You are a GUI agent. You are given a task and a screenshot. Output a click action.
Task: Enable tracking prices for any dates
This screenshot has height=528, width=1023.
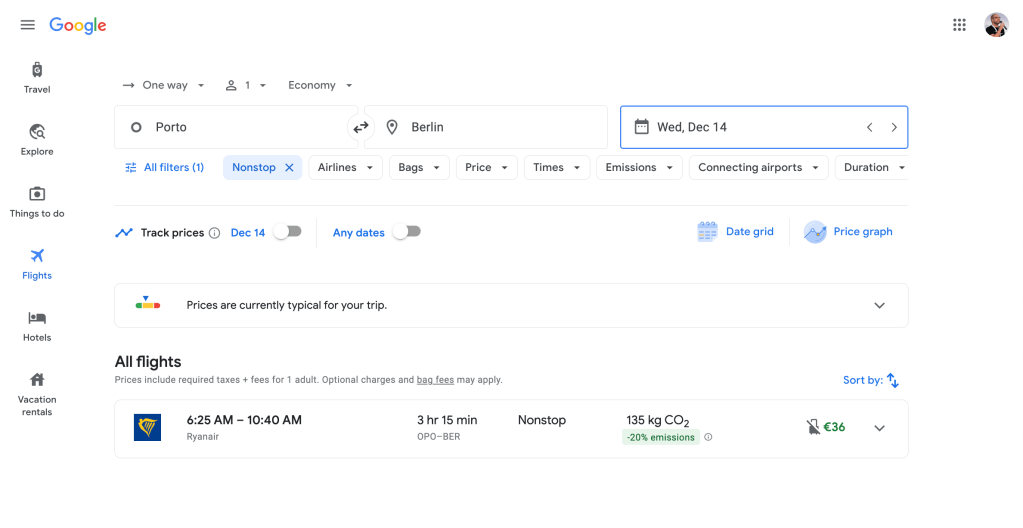coord(406,232)
